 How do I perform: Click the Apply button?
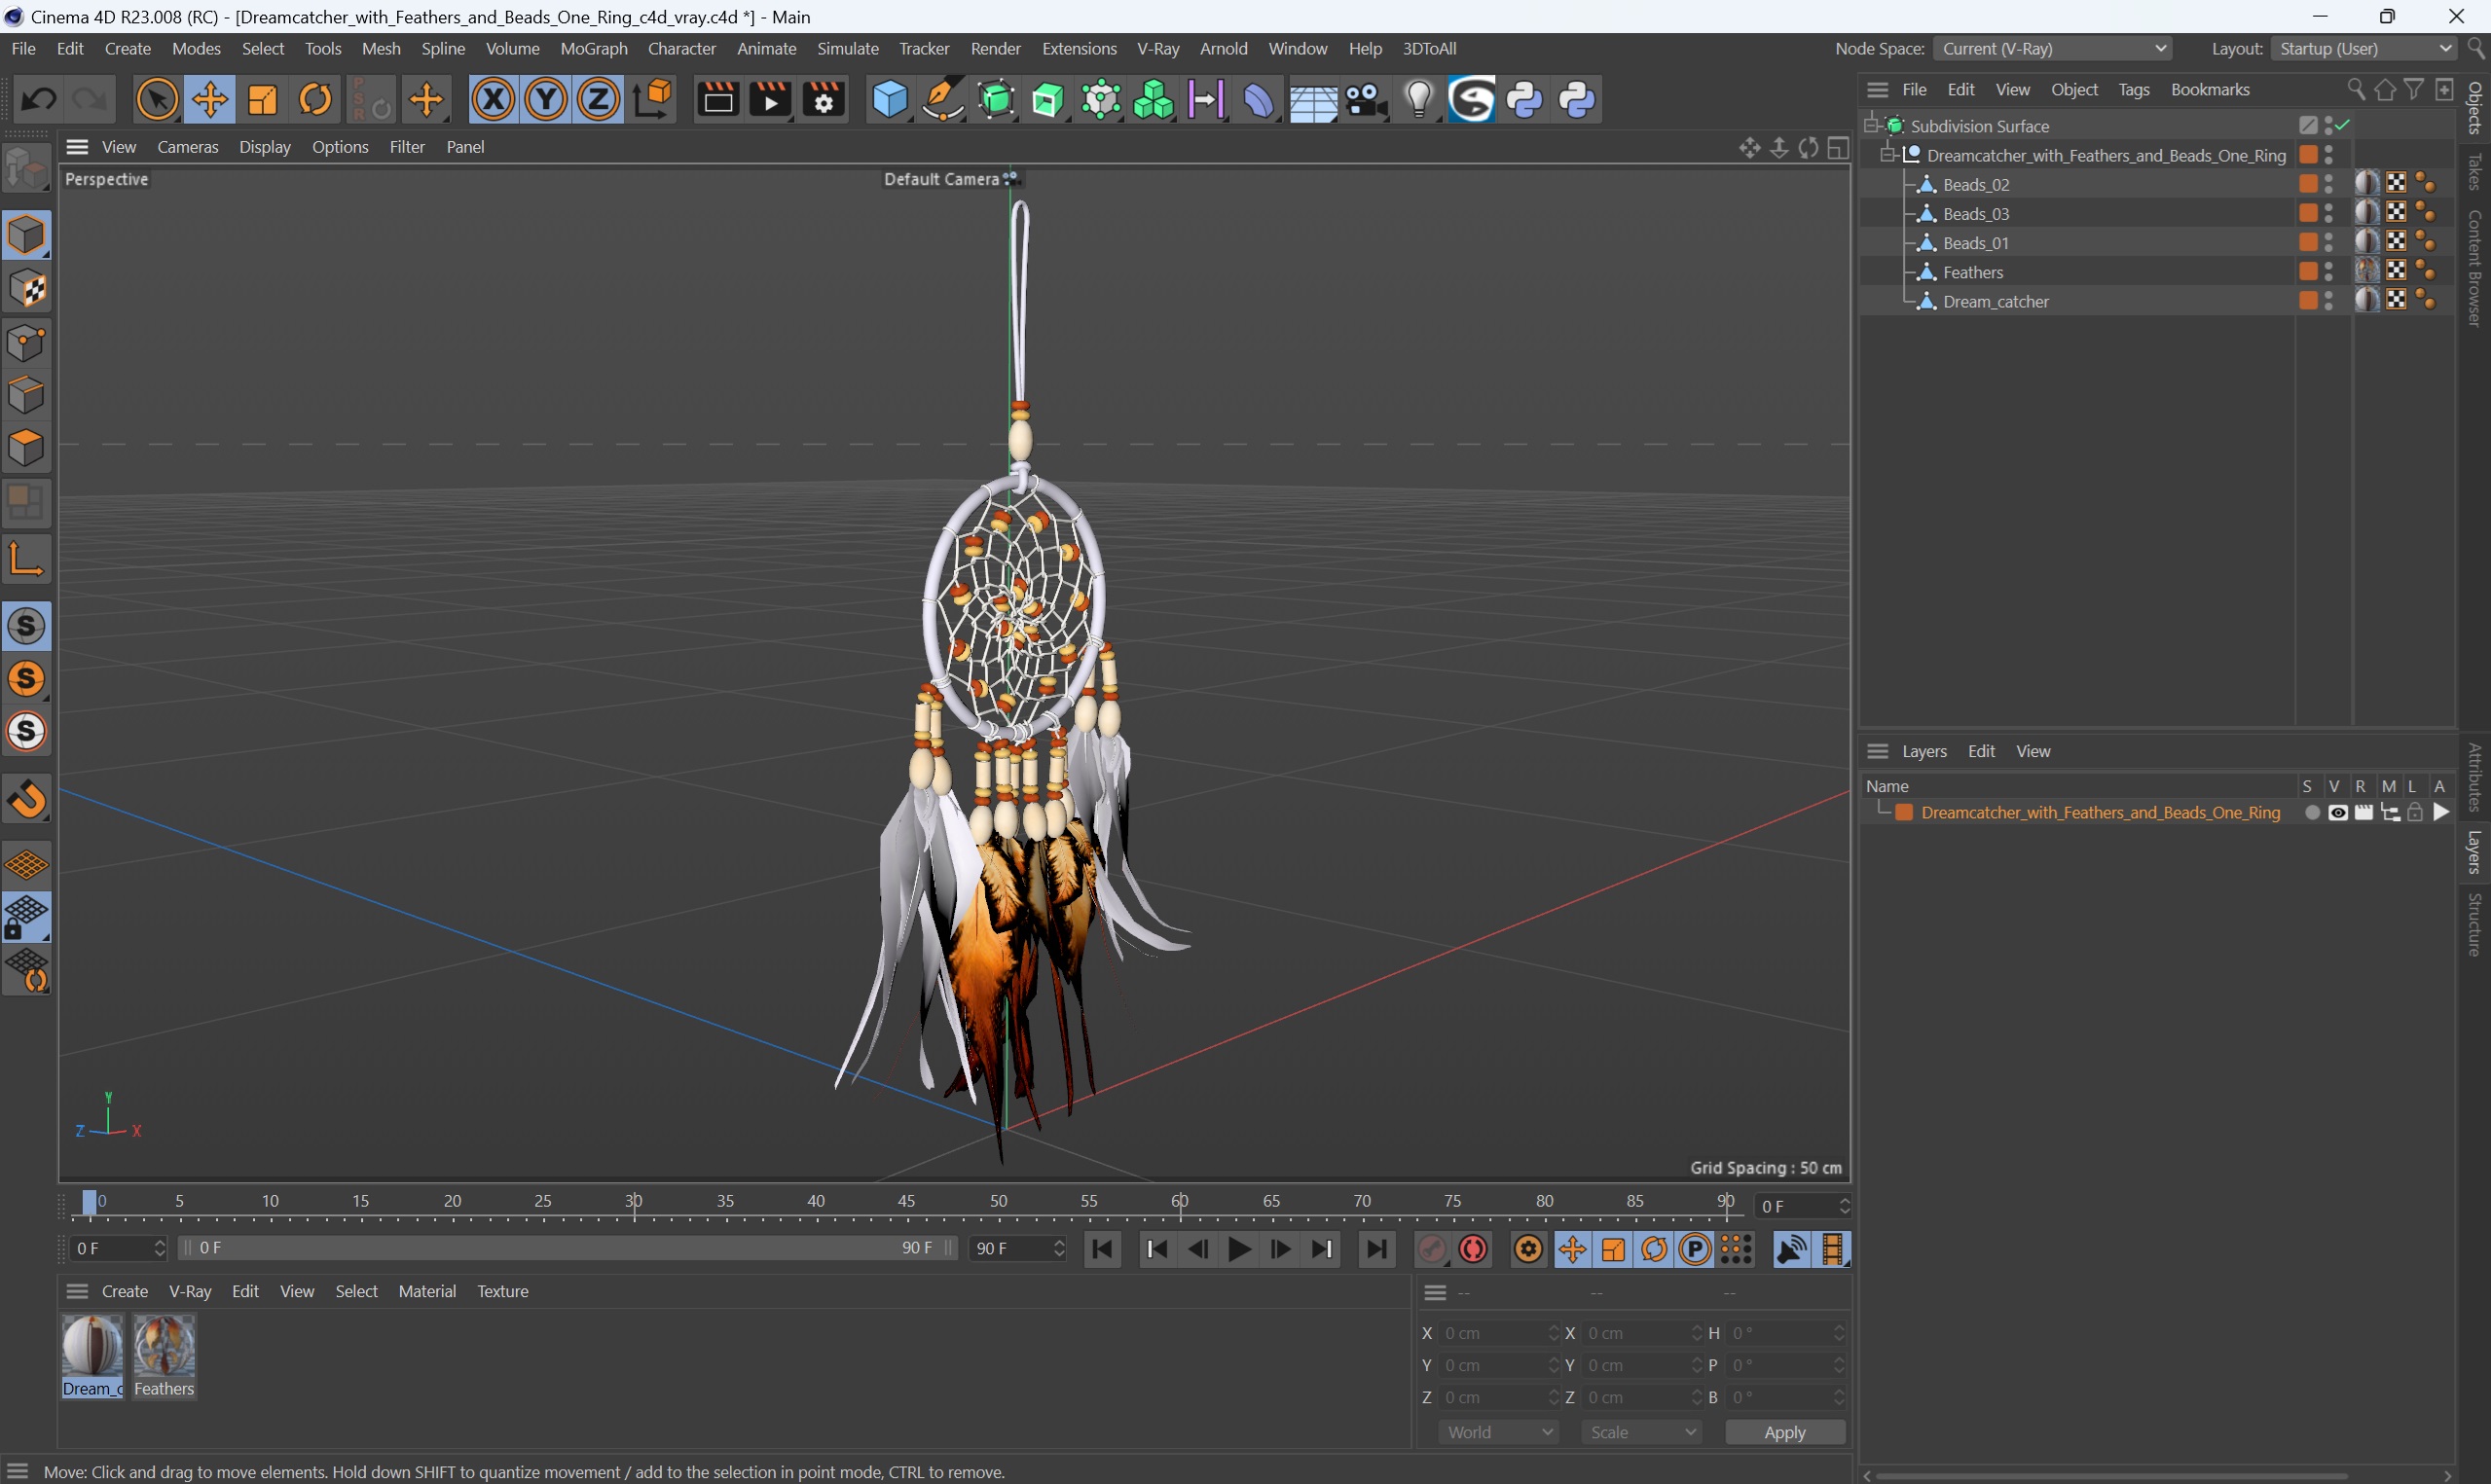1785,1432
